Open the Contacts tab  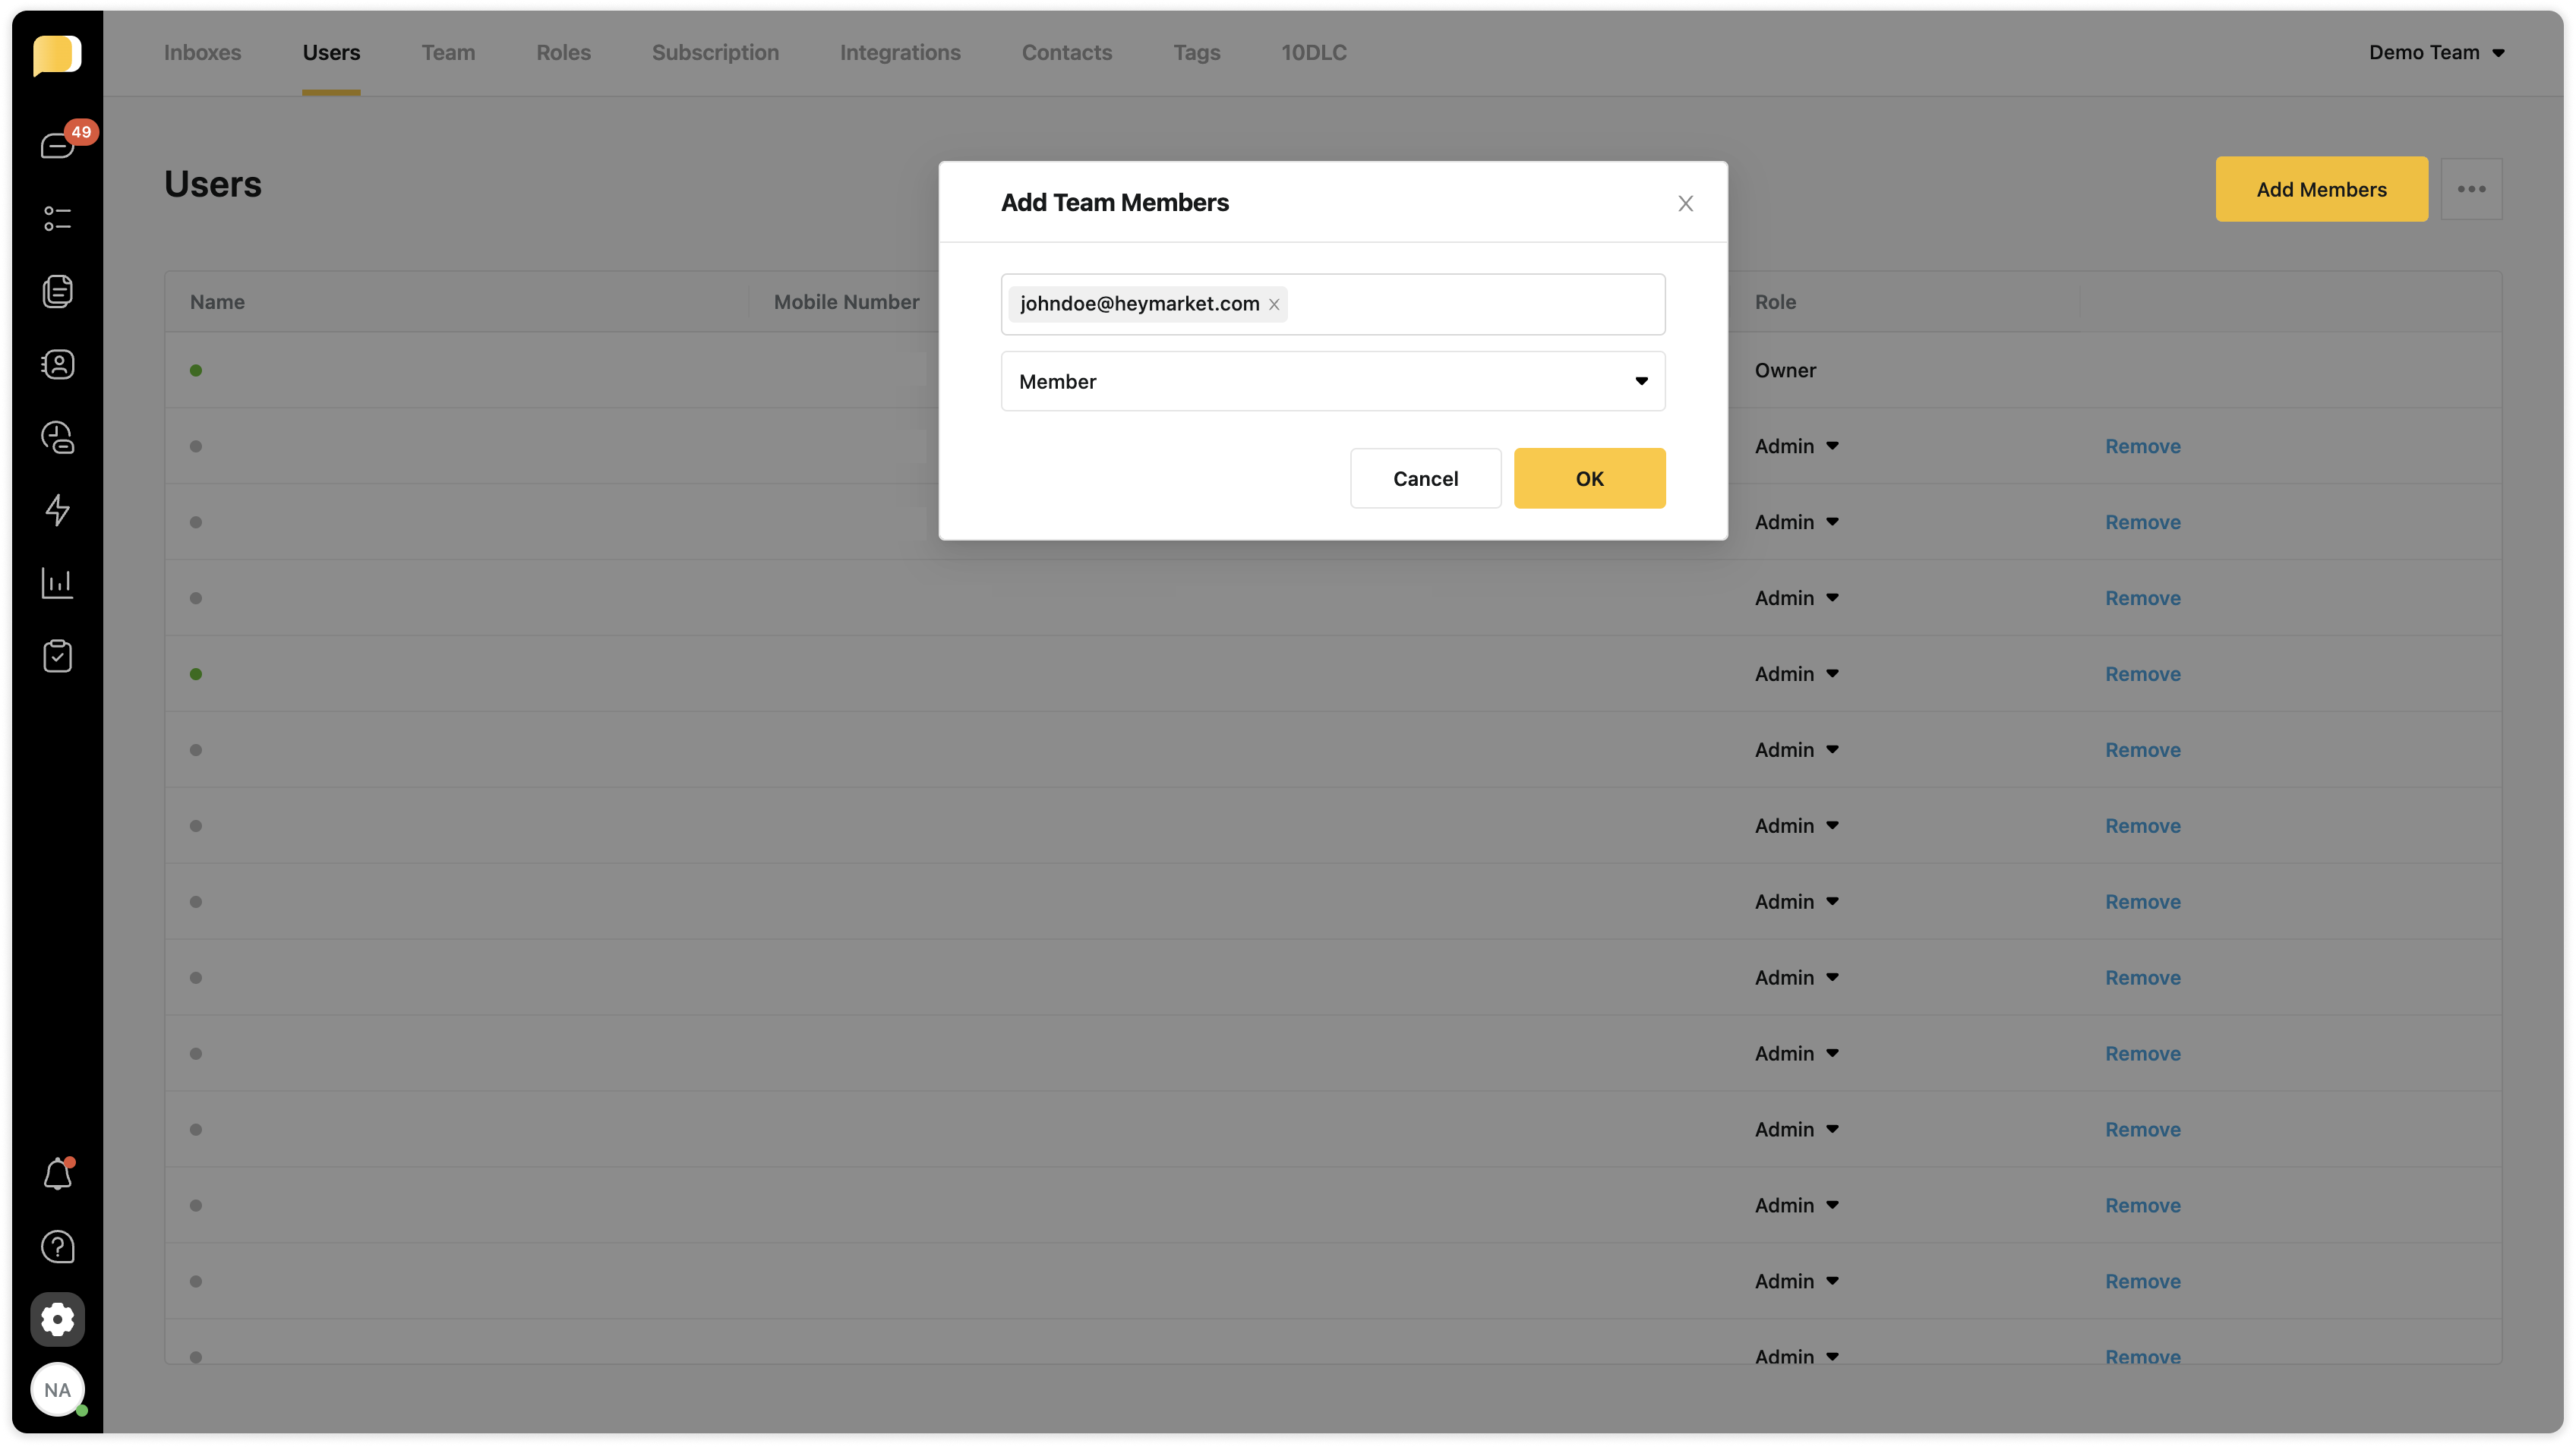click(x=1066, y=52)
